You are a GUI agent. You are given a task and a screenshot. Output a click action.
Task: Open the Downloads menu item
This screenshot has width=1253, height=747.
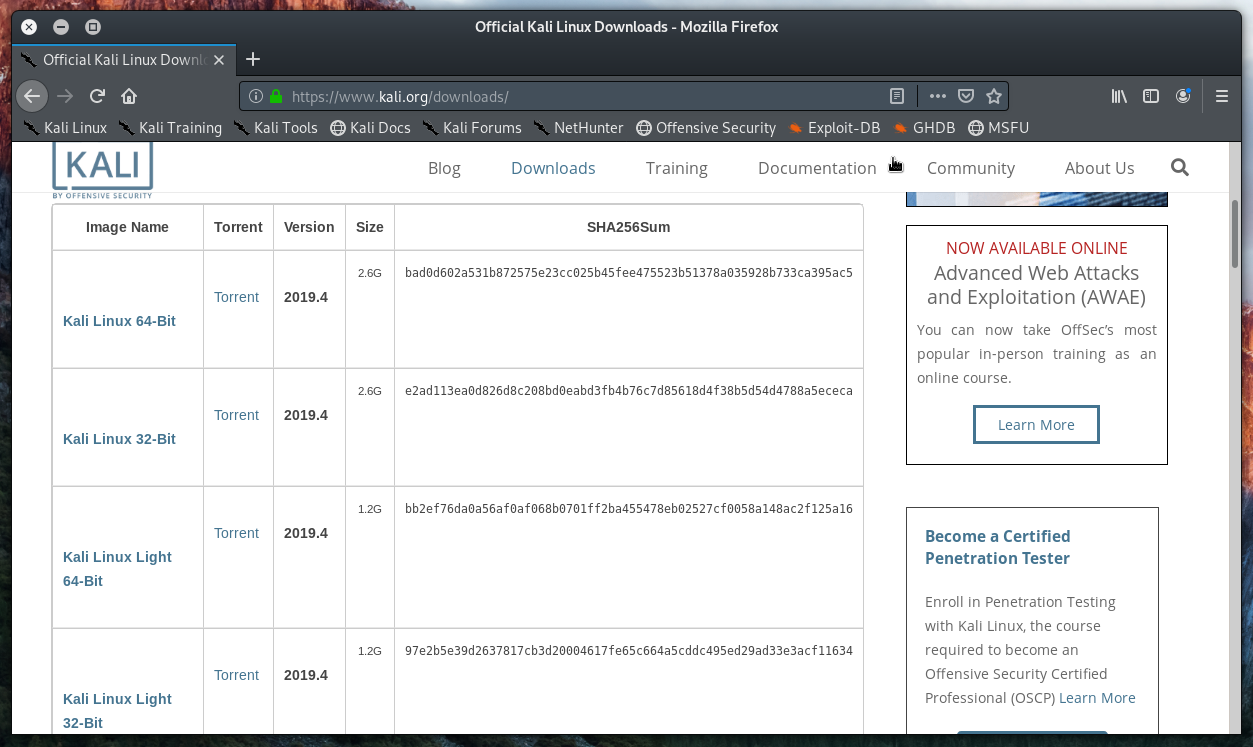pos(553,168)
